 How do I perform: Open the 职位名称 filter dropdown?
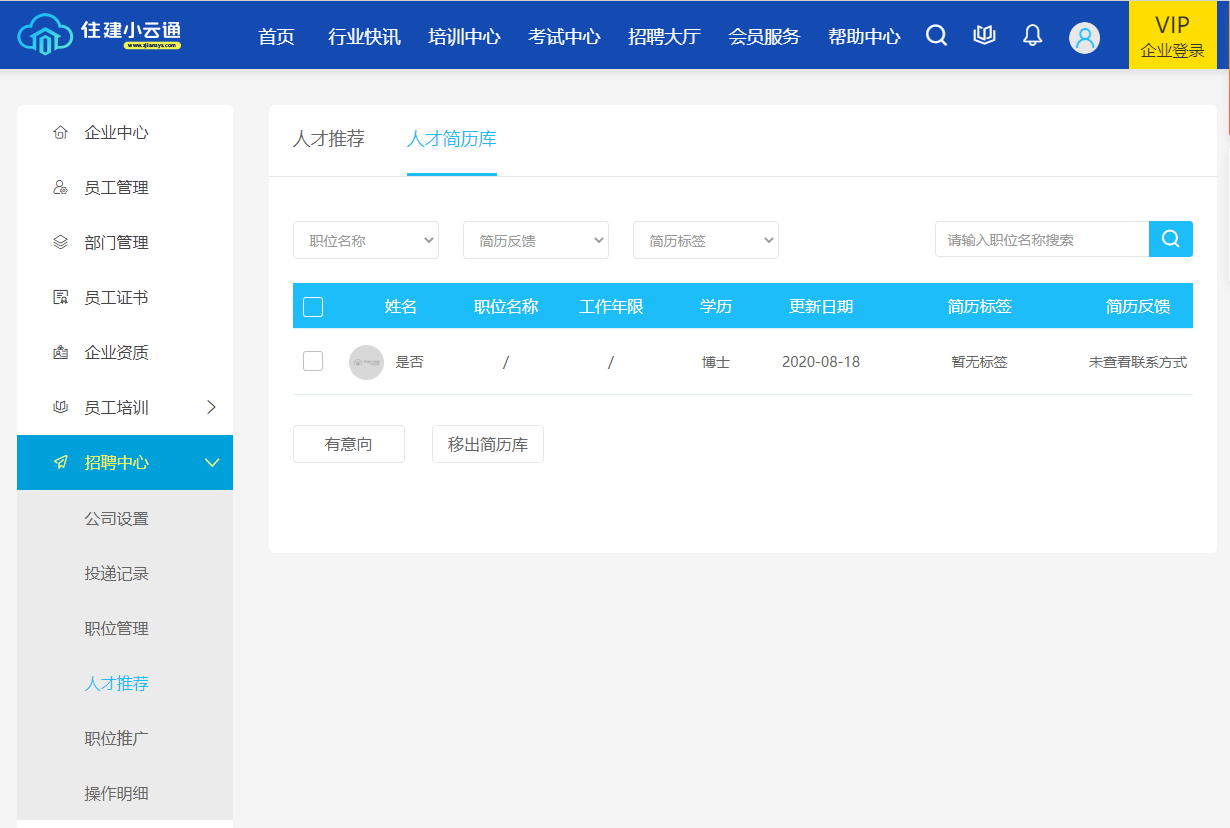(x=366, y=240)
